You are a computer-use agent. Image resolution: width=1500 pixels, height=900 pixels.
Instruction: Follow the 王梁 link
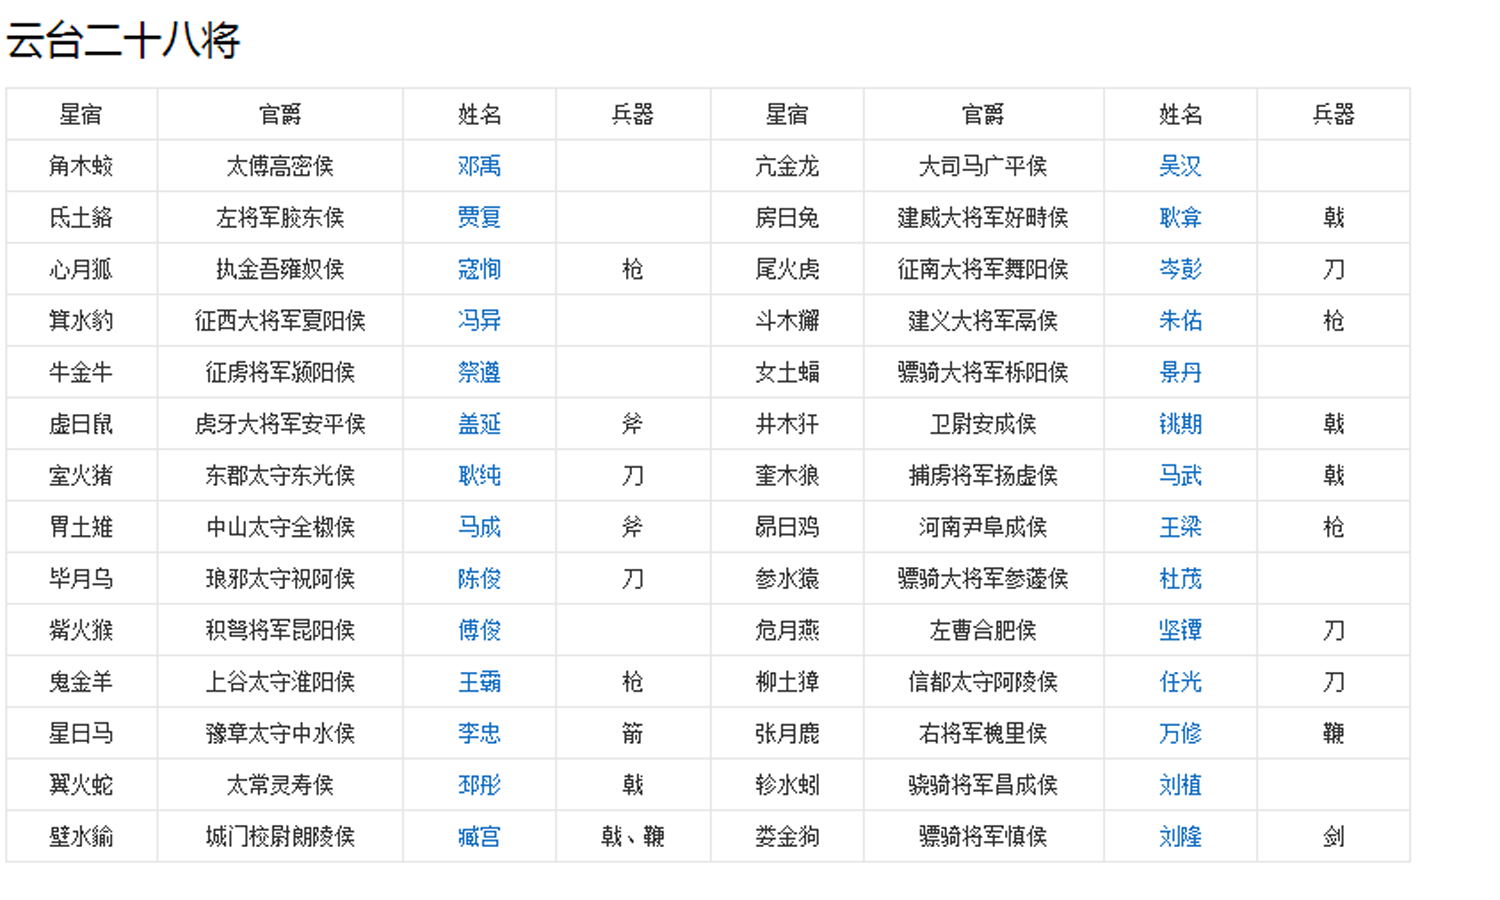point(1180,527)
